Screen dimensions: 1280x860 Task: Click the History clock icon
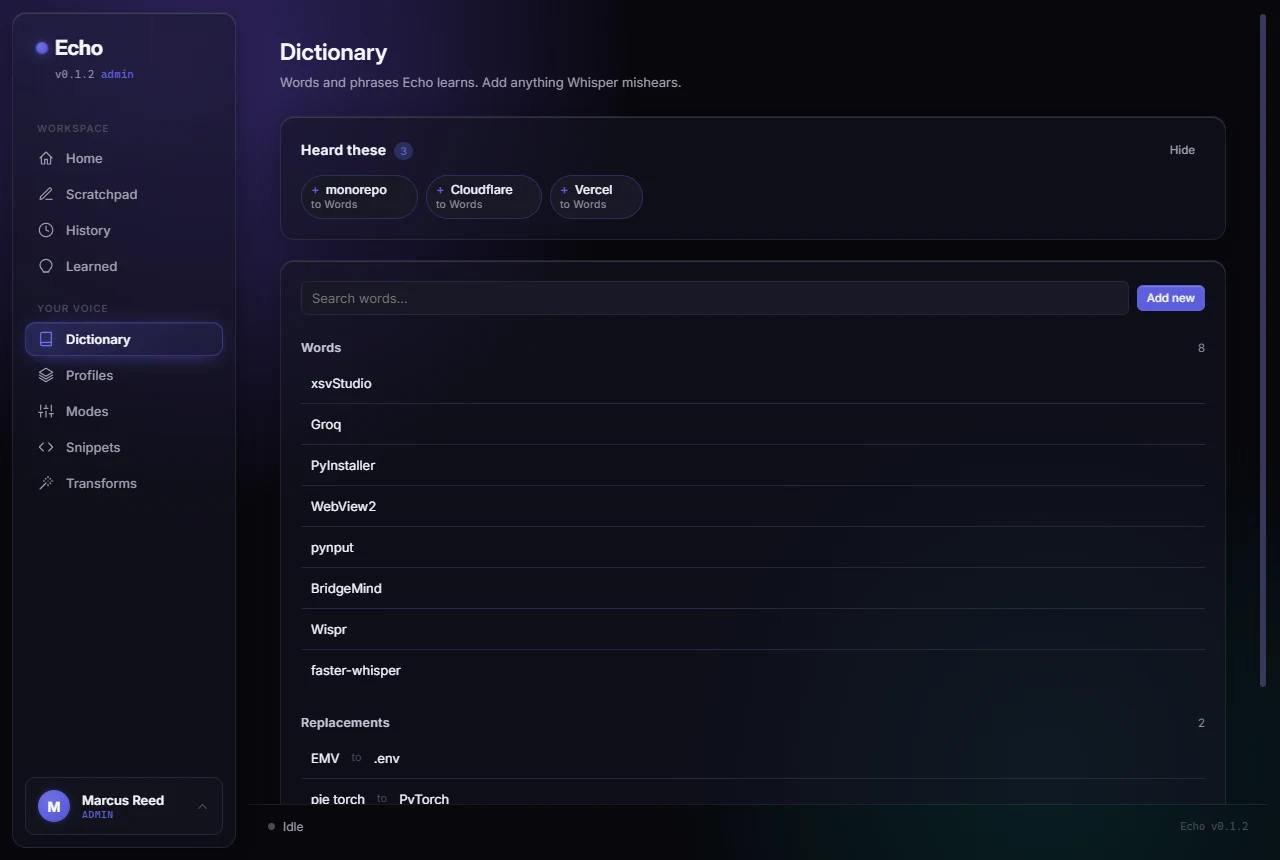click(x=46, y=230)
